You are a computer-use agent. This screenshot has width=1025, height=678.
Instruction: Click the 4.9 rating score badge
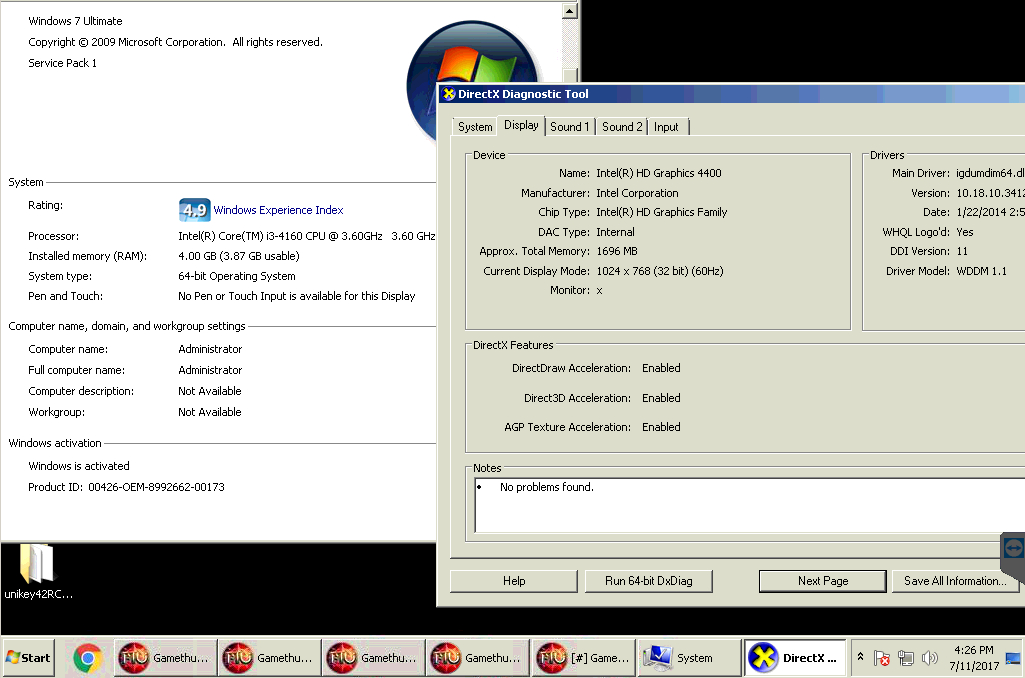click(193, 210)
